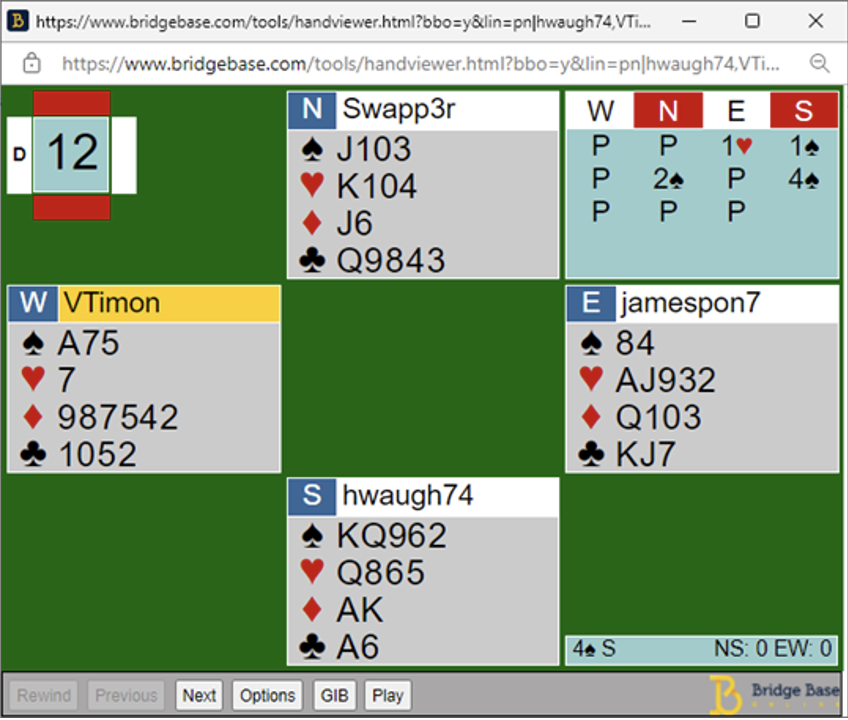Image resolution: width=848 pixels, height=720 pixels.
Task: Click West's spade holding A75
Action: (88, 344)
